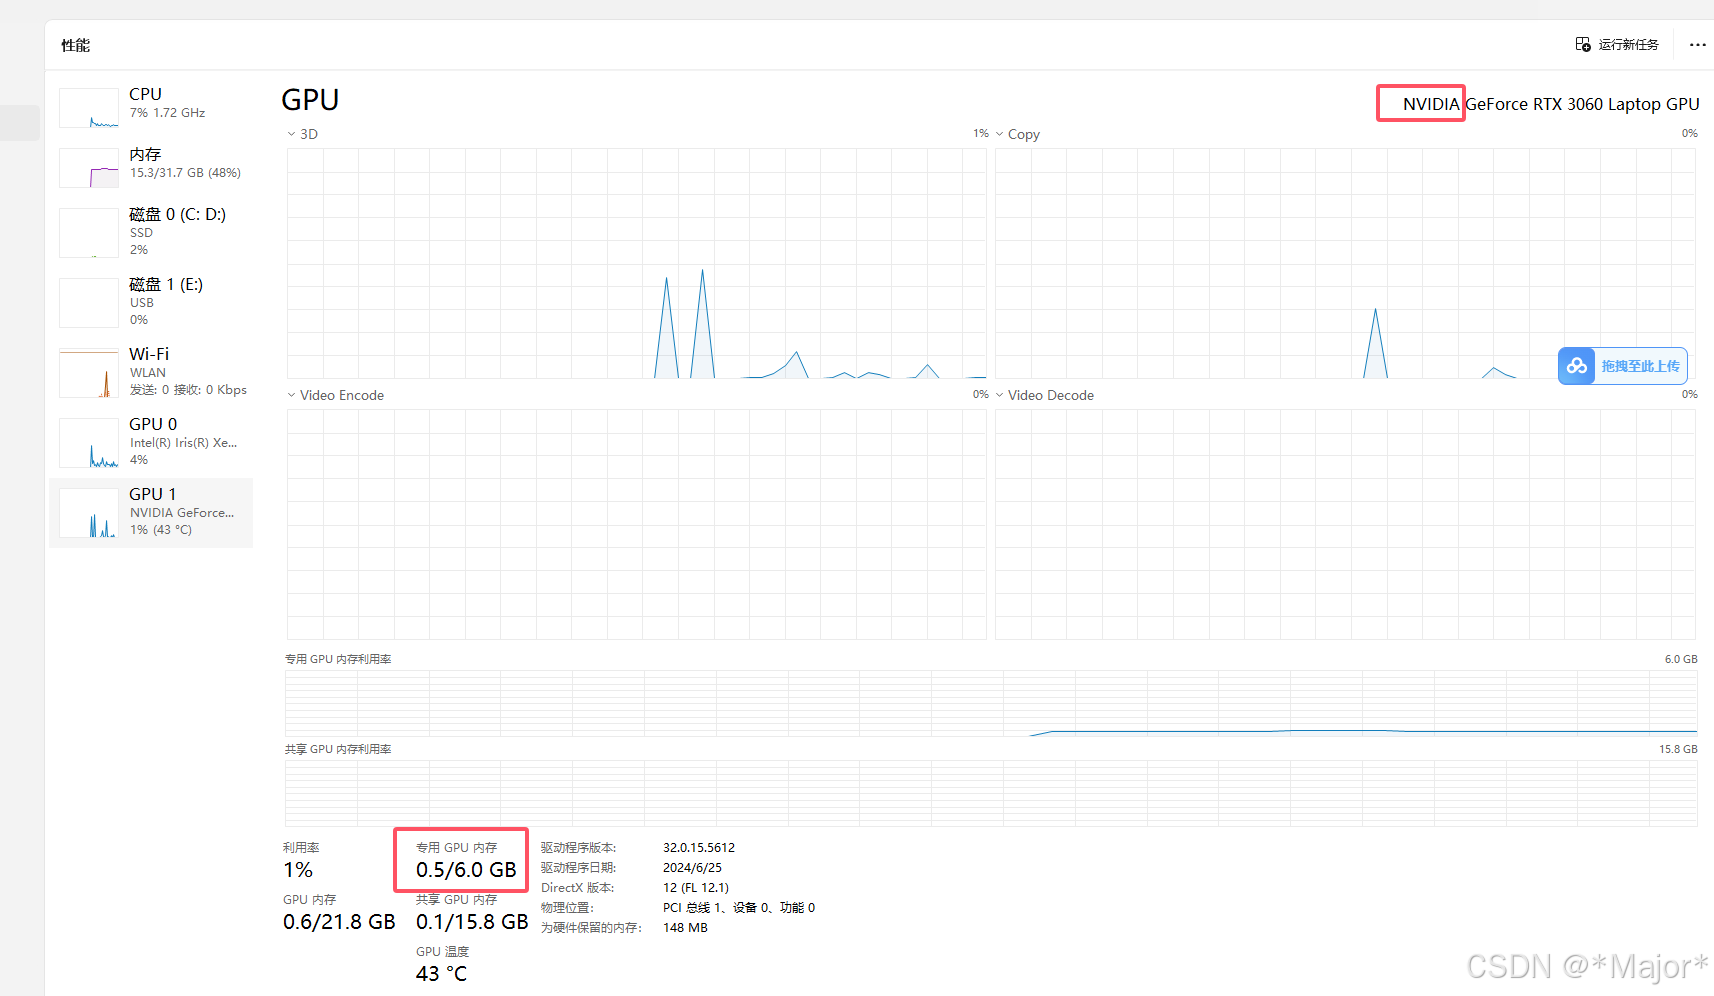
Task: Click the 15.8 GB graph scale label
Action: point(1678,749)
